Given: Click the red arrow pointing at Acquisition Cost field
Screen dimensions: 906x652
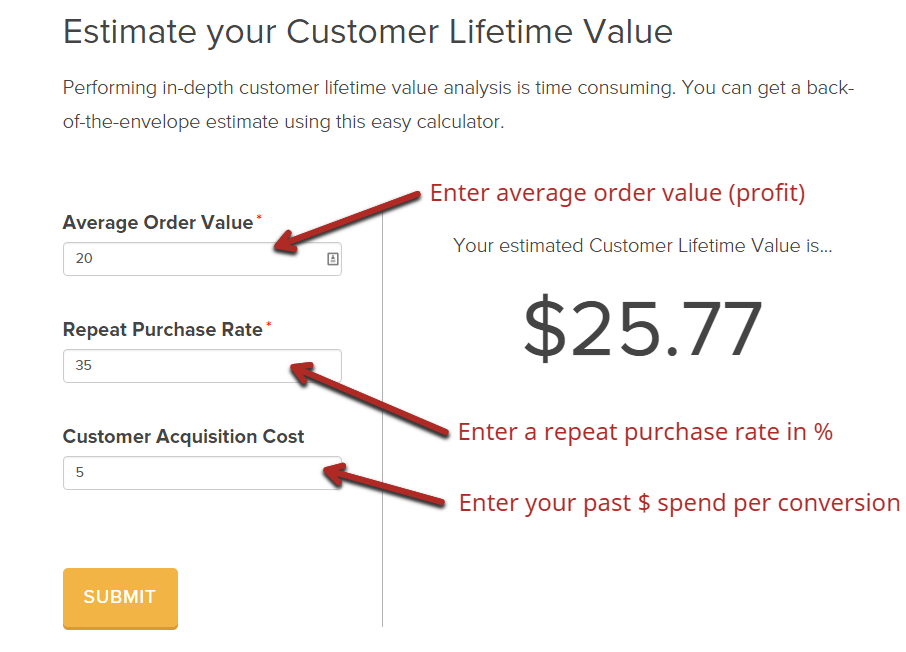Looking at the screenshot, I should 383,484.
